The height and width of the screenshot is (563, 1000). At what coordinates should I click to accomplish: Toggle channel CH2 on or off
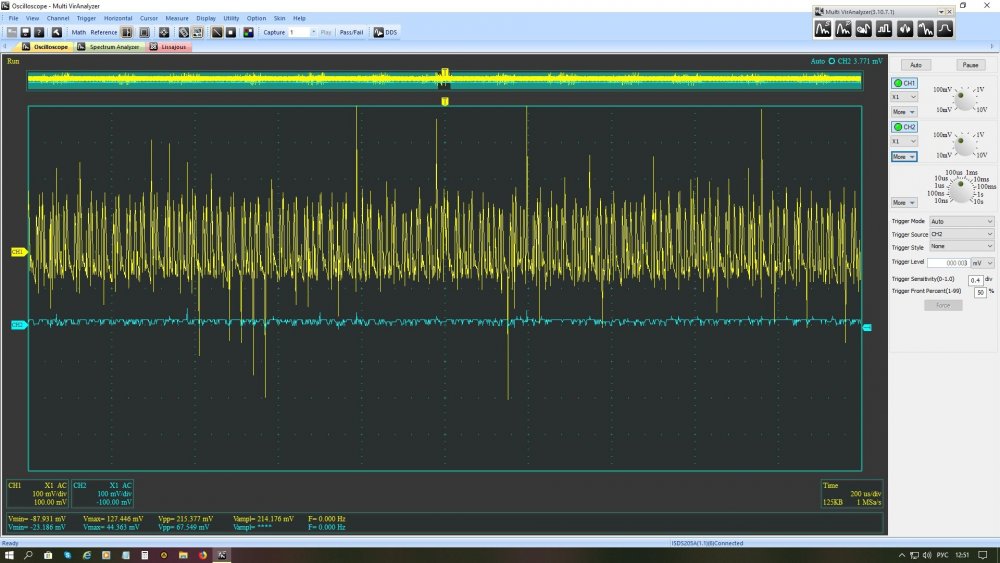pos(905,127)
